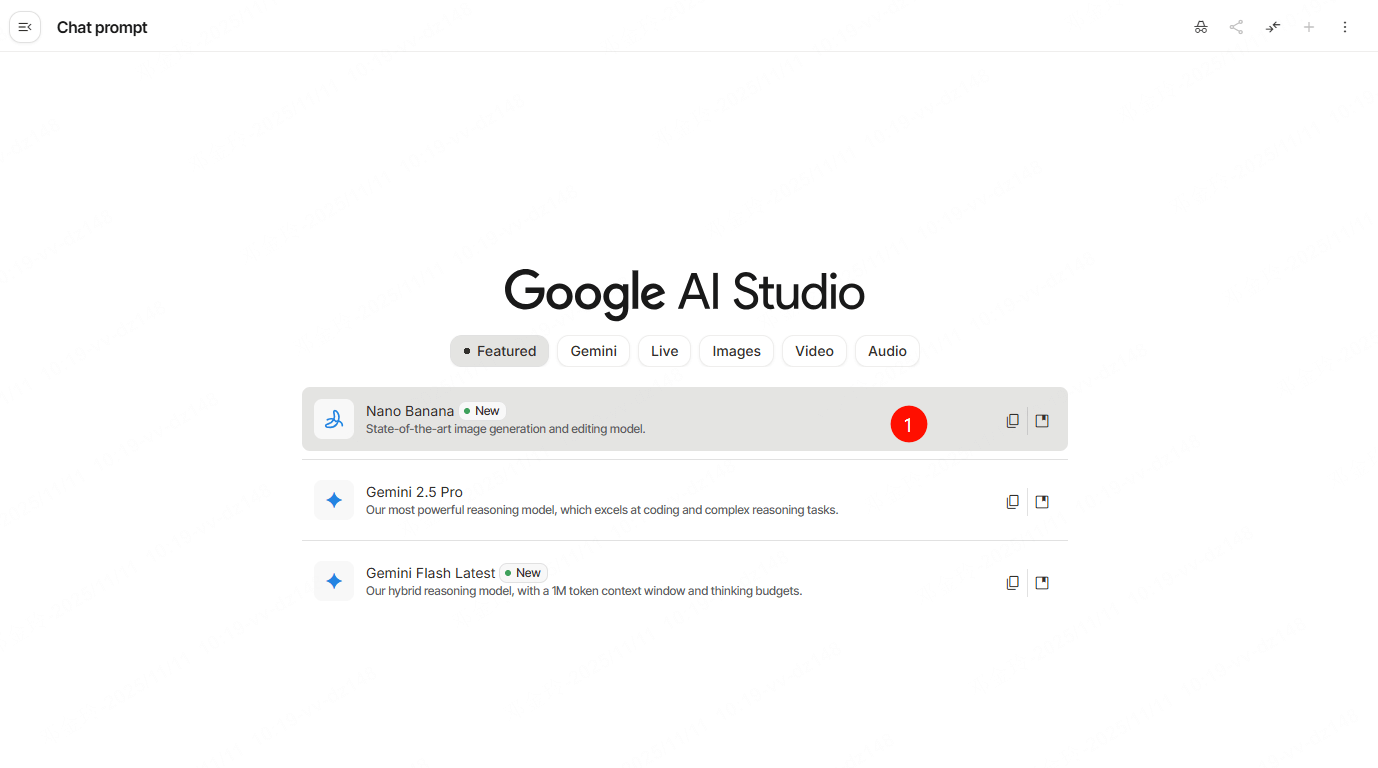Image resolution: width=1378 pixels, height=768 pixels.
Task: Click the compare mode arrows icon
Action: point(1273,27)
